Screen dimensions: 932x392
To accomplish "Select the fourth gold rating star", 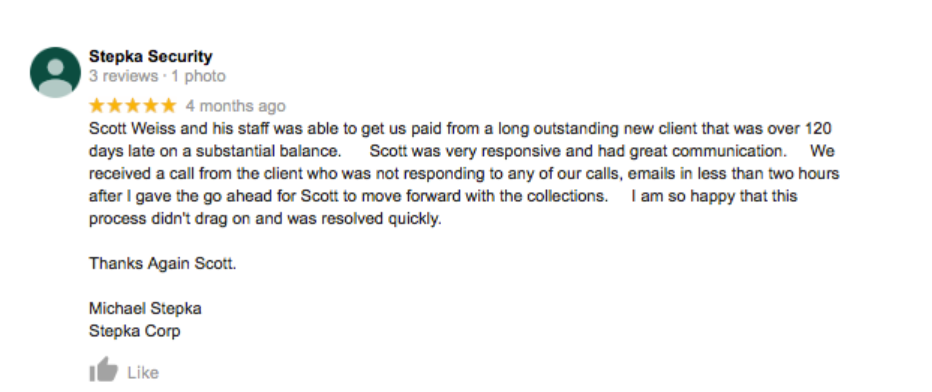I will [151, 106].
